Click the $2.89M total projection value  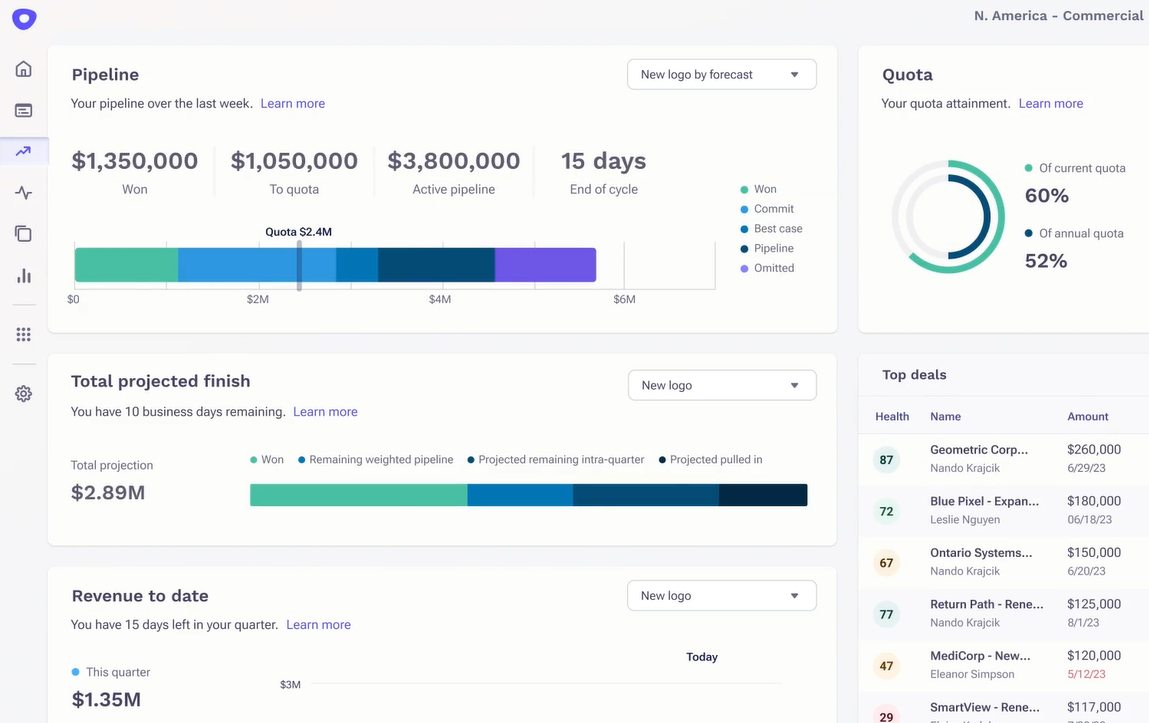(x=108, y=493)
